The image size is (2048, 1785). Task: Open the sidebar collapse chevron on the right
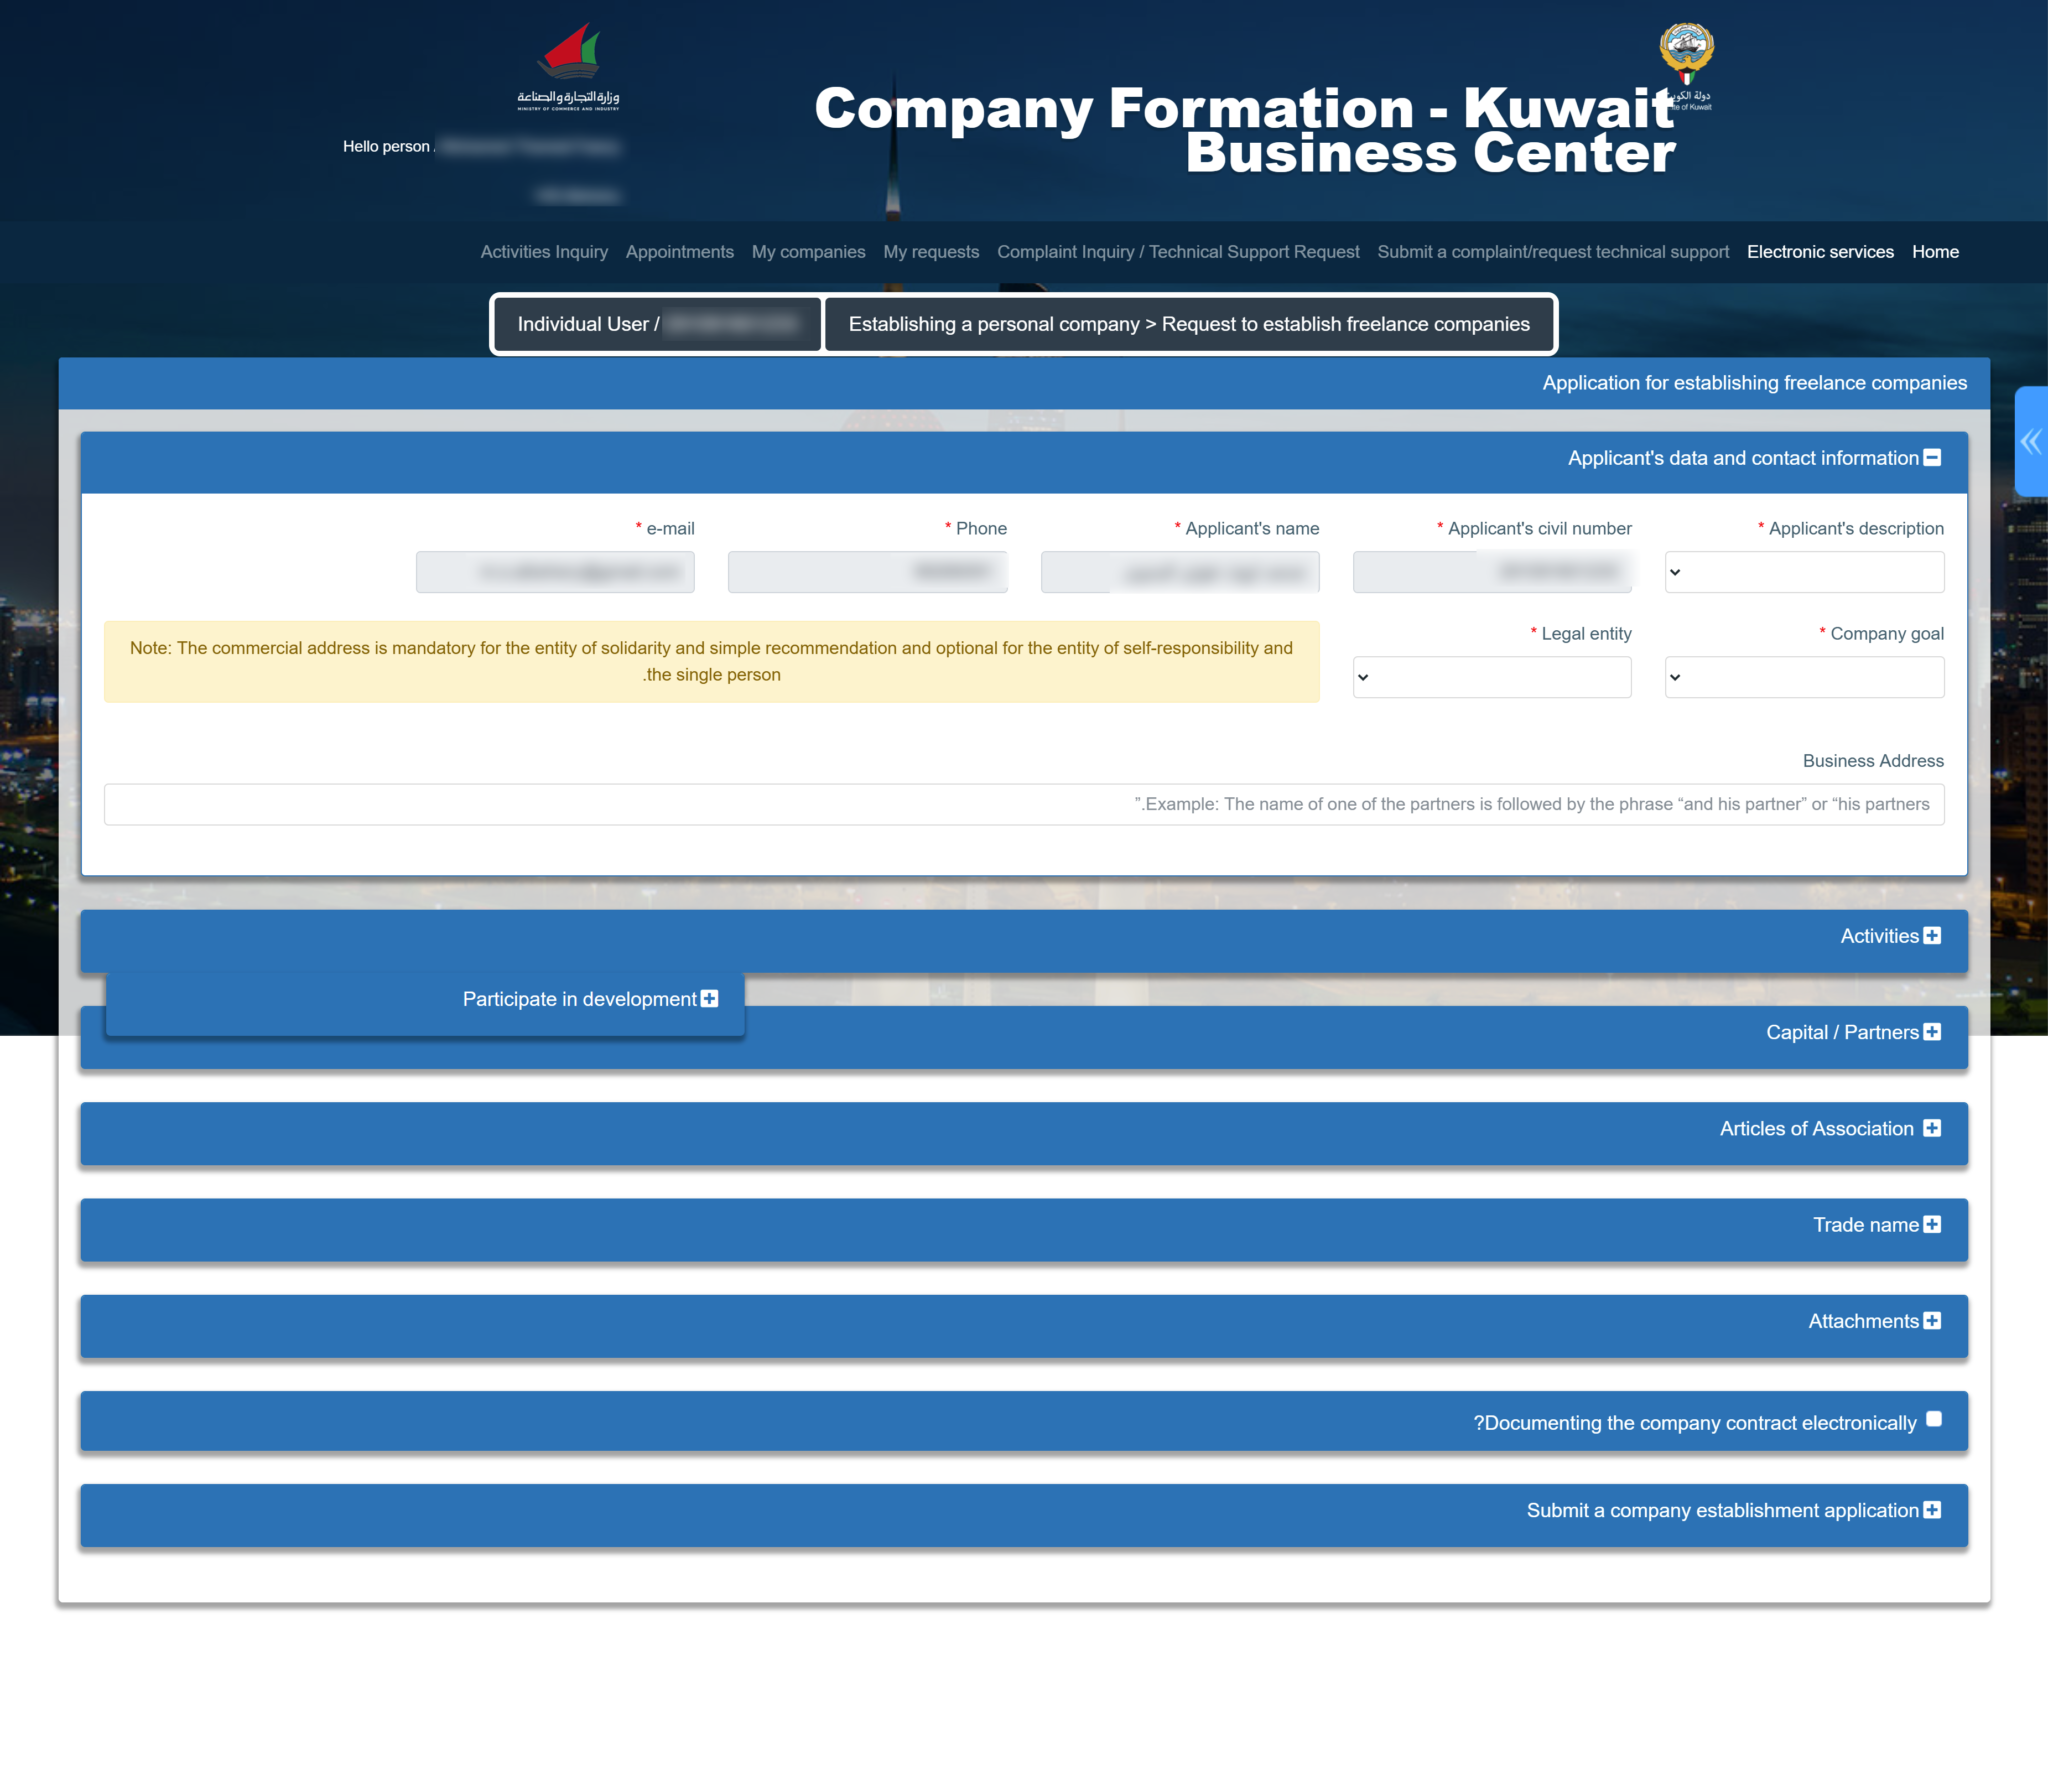[x=2032, y=443]
